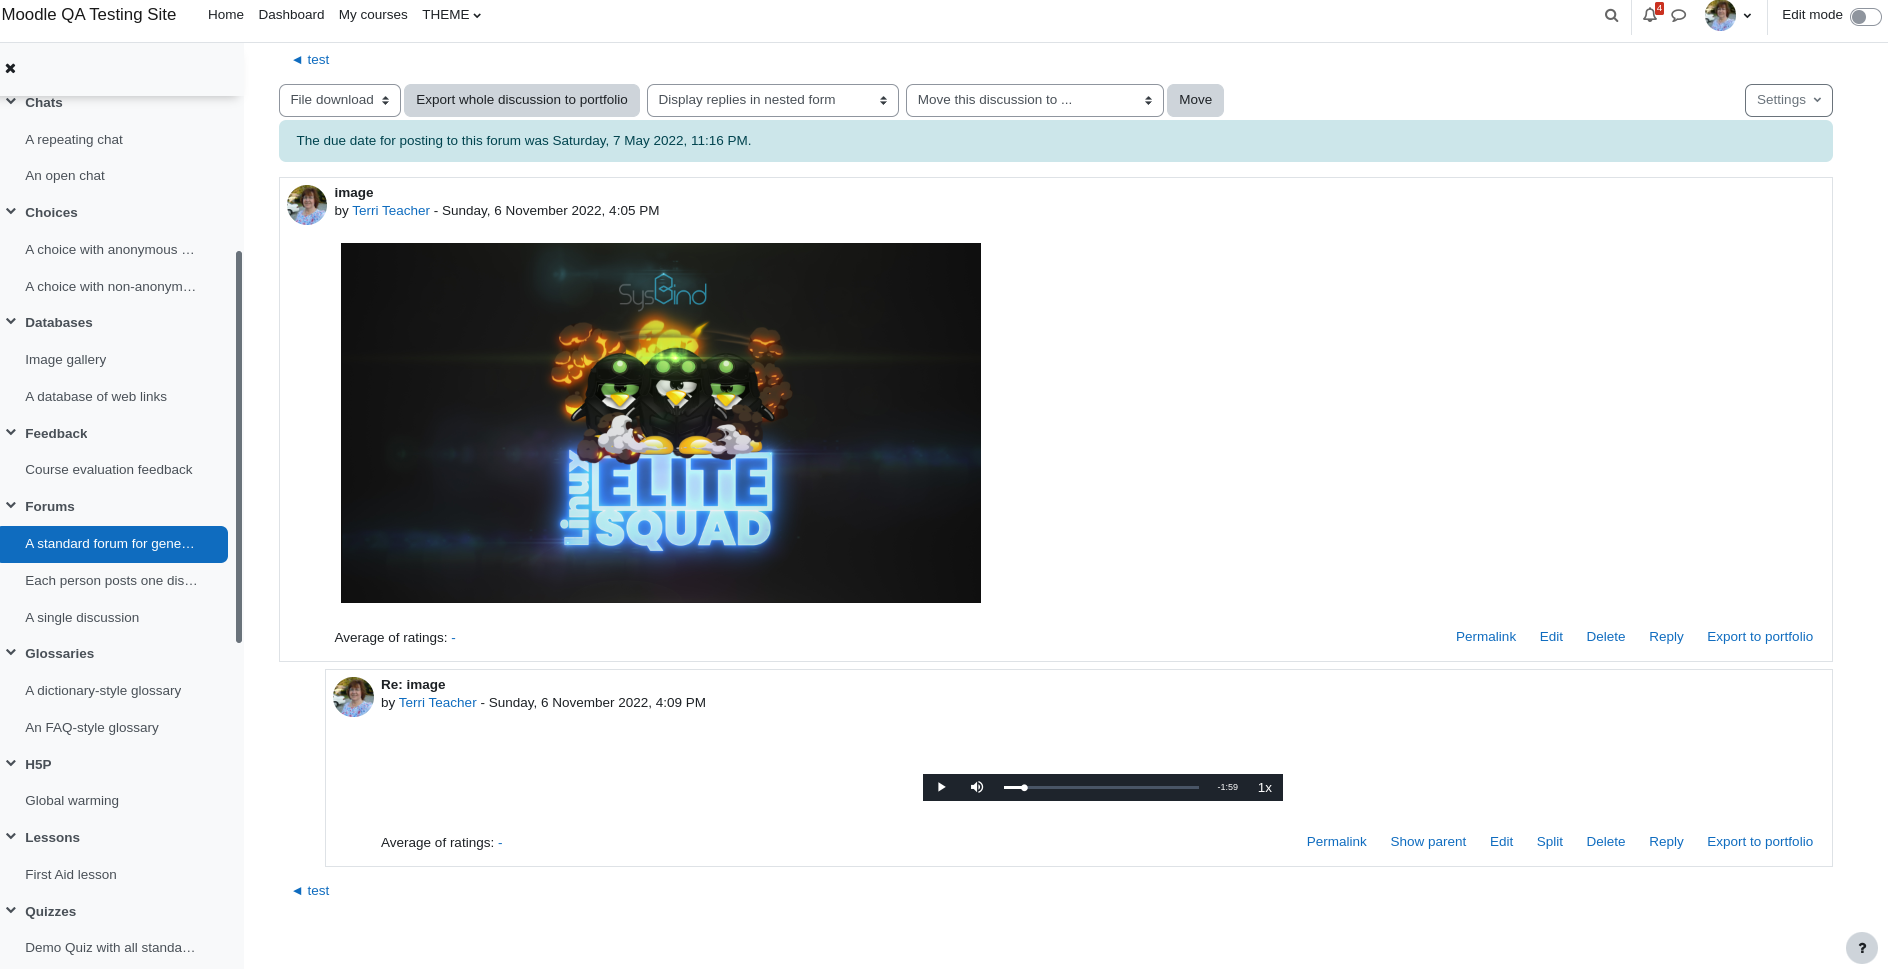Screen dimensions: 1888x969
Task: Click the sidebar vertical scrollbar
Action: 239,446
